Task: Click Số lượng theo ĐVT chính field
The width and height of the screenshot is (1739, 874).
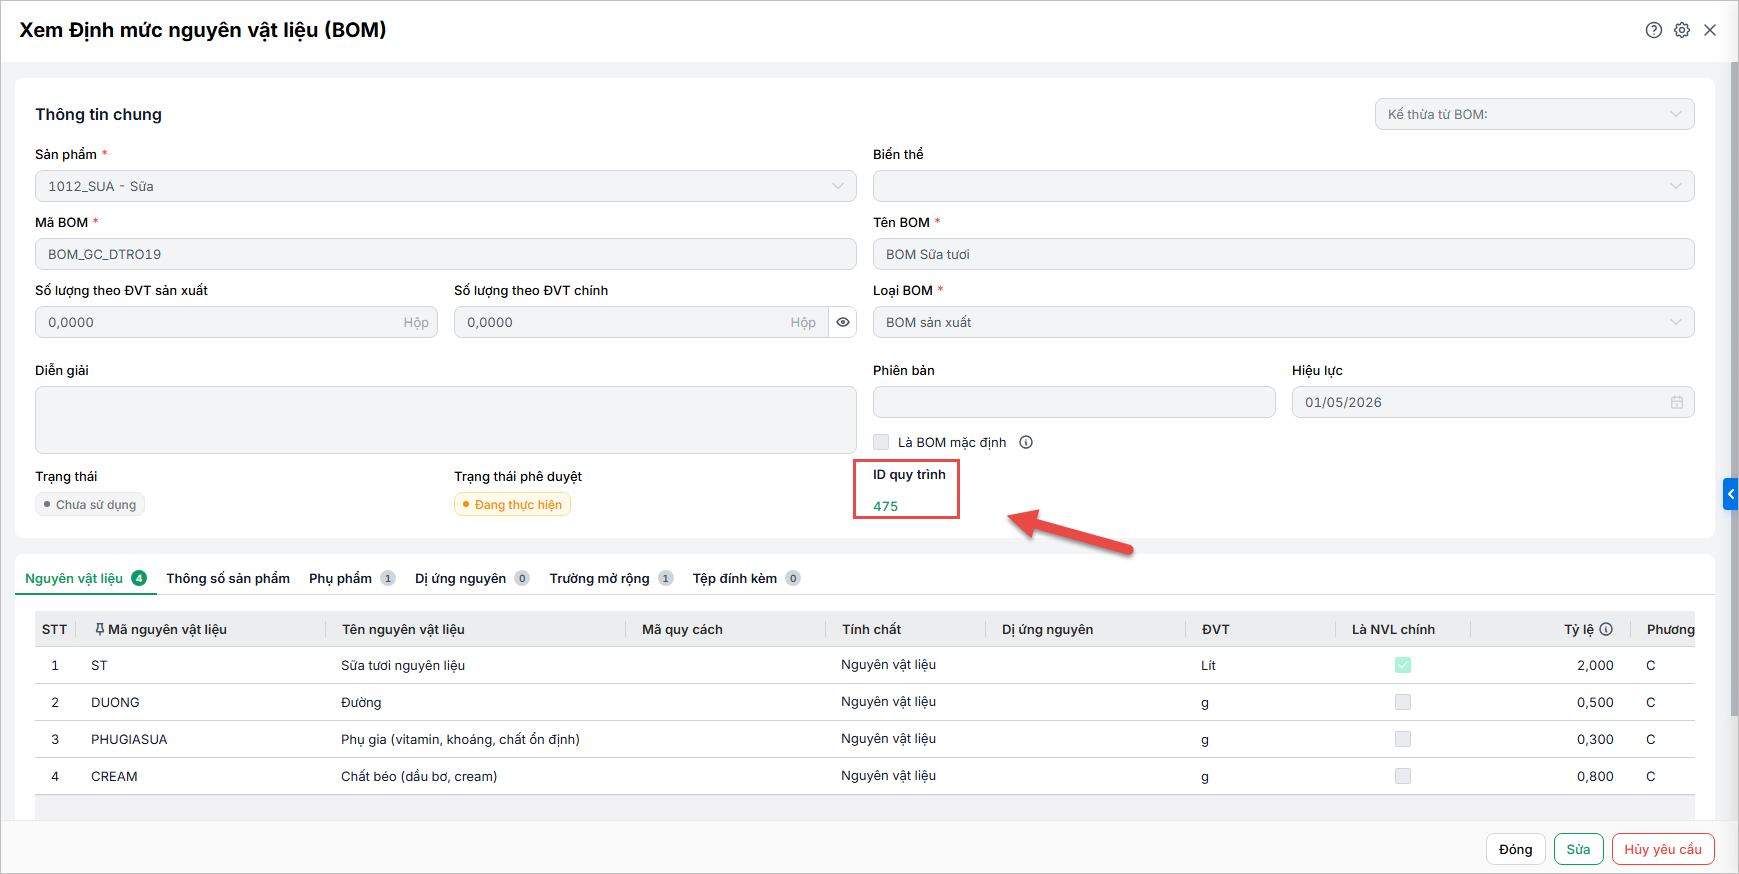Action: (641, 322)
